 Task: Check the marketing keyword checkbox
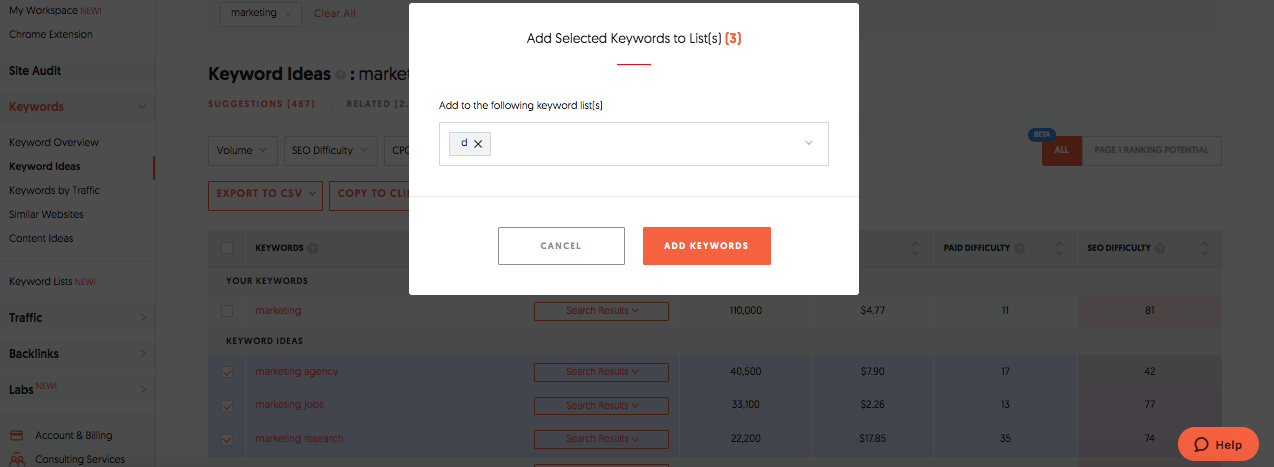[227, 311]
